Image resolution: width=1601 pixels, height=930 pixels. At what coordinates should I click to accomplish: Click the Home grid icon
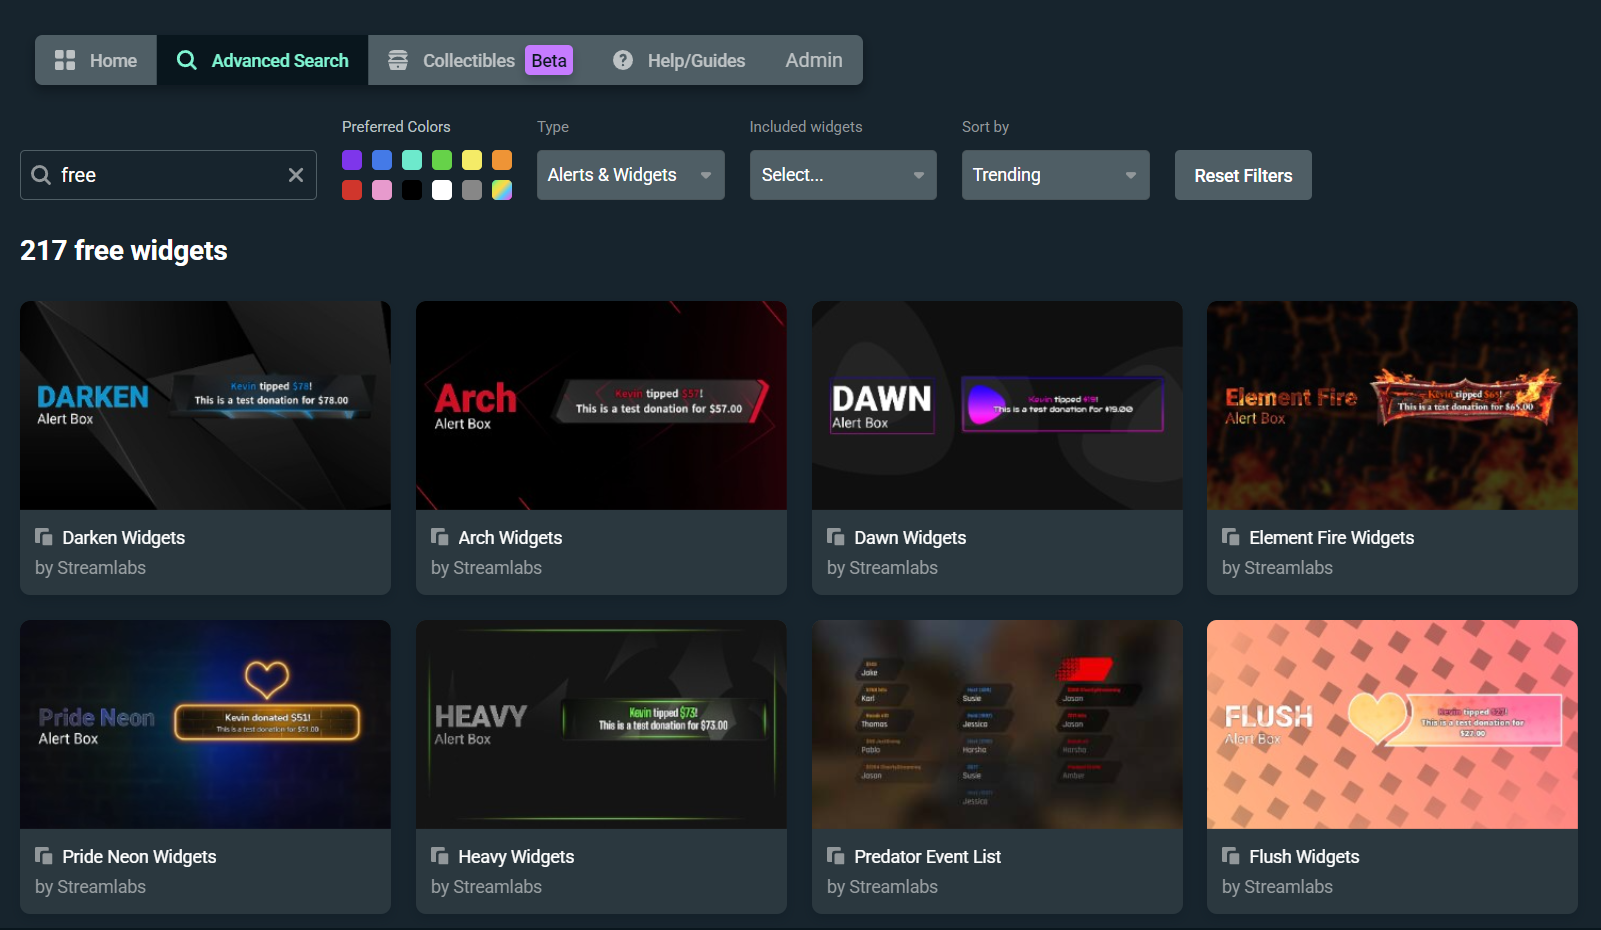65,60
